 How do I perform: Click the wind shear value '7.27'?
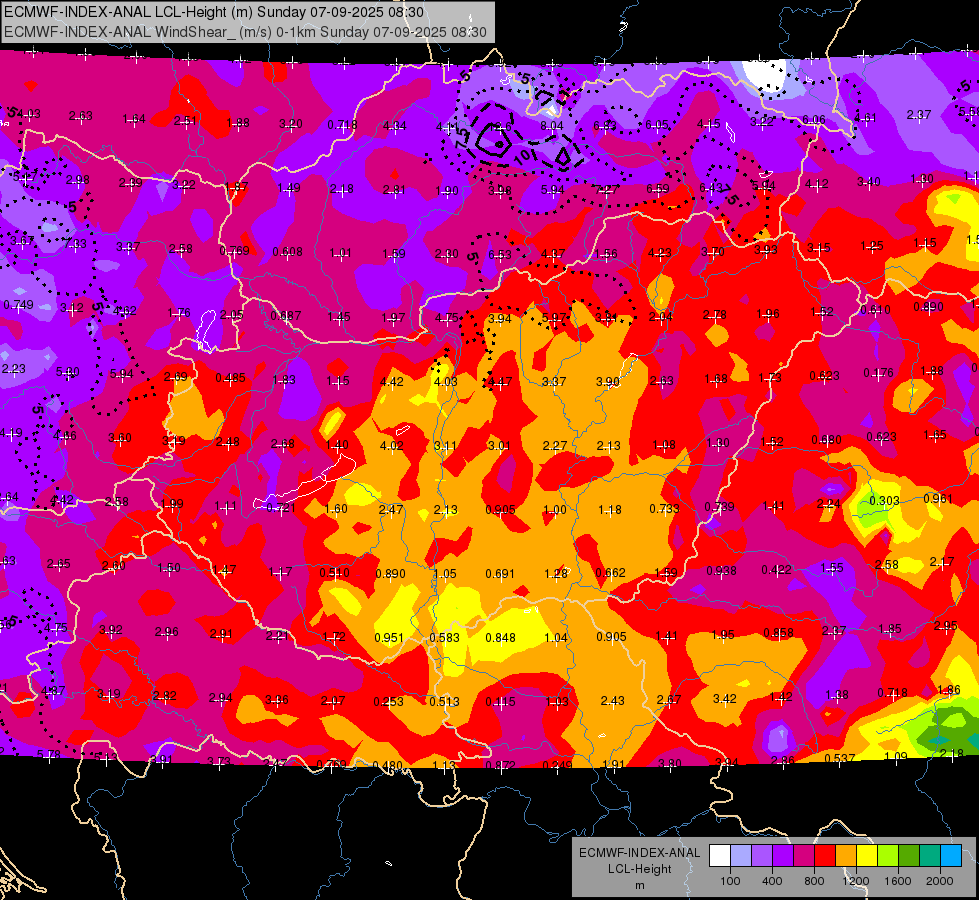click(606, 189)
